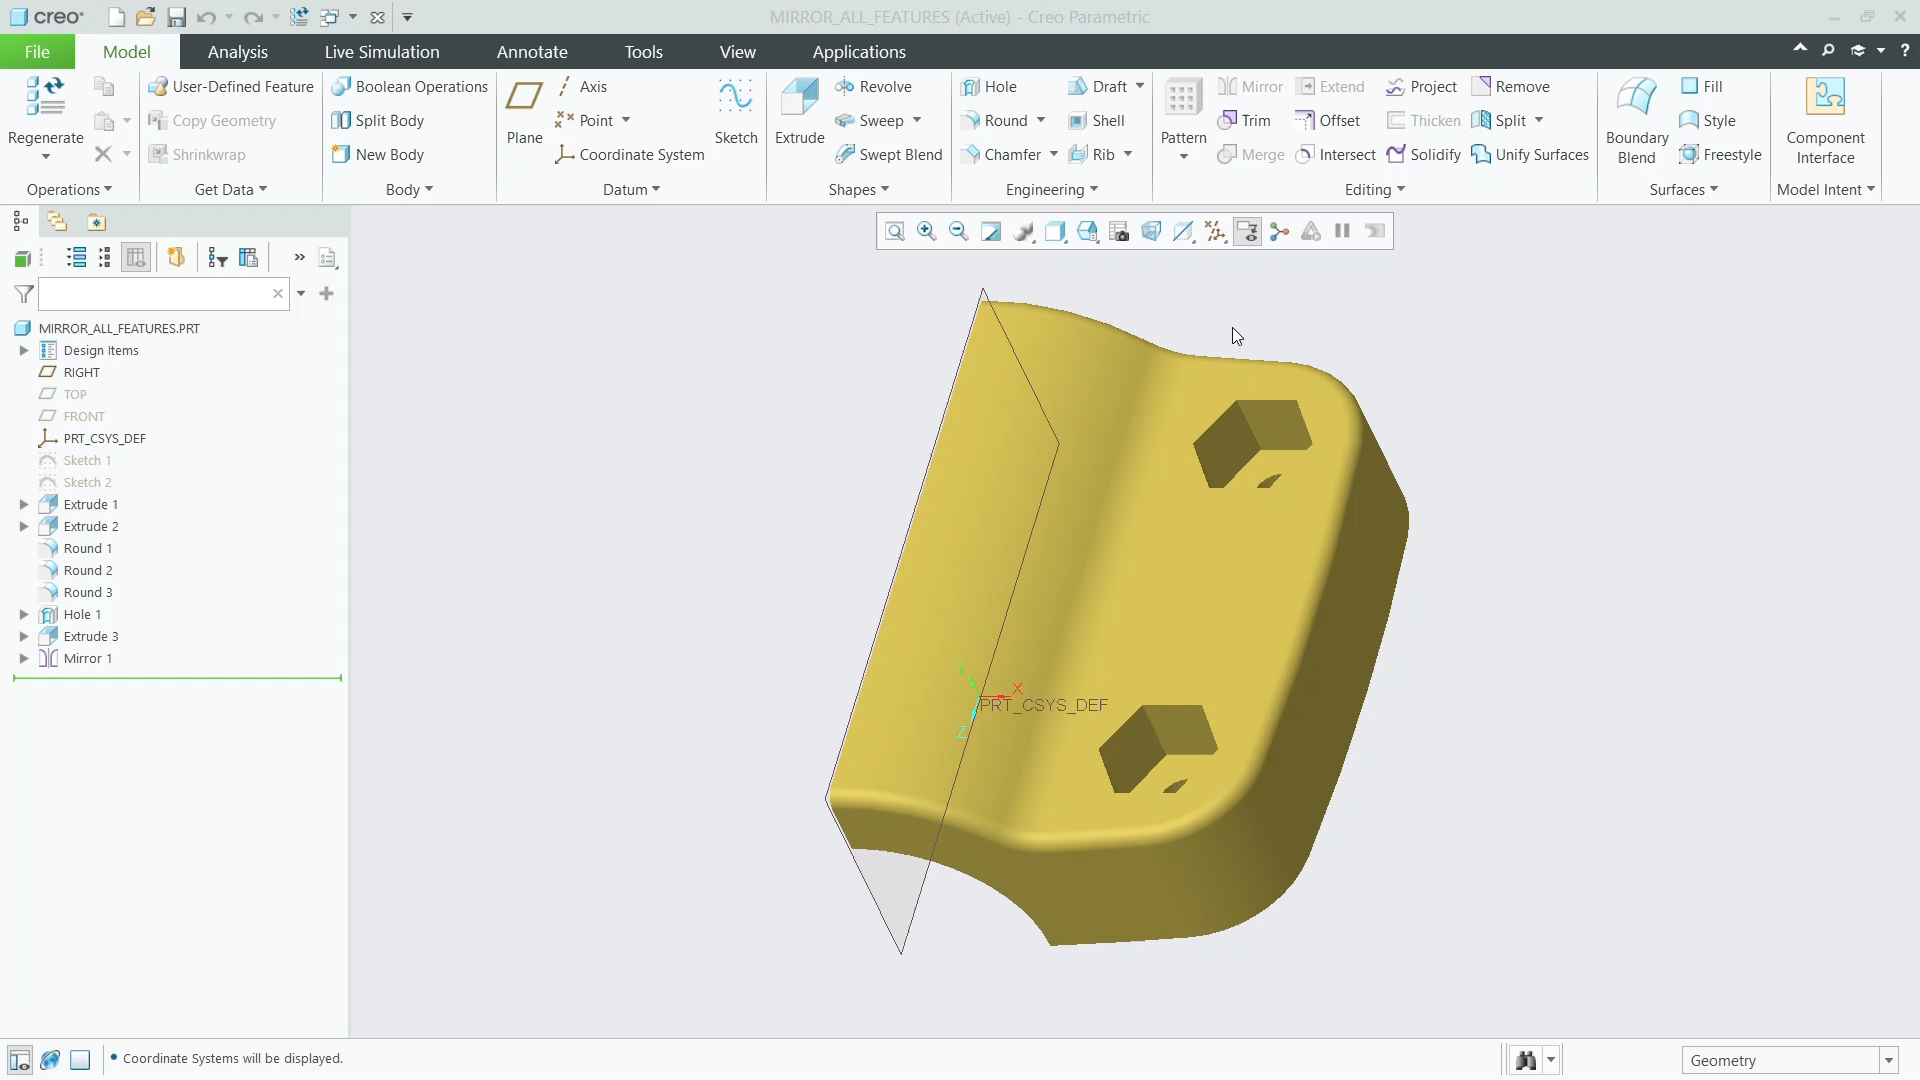Click the Zoom In icon

pyautogui.click(x=927, y=232)
